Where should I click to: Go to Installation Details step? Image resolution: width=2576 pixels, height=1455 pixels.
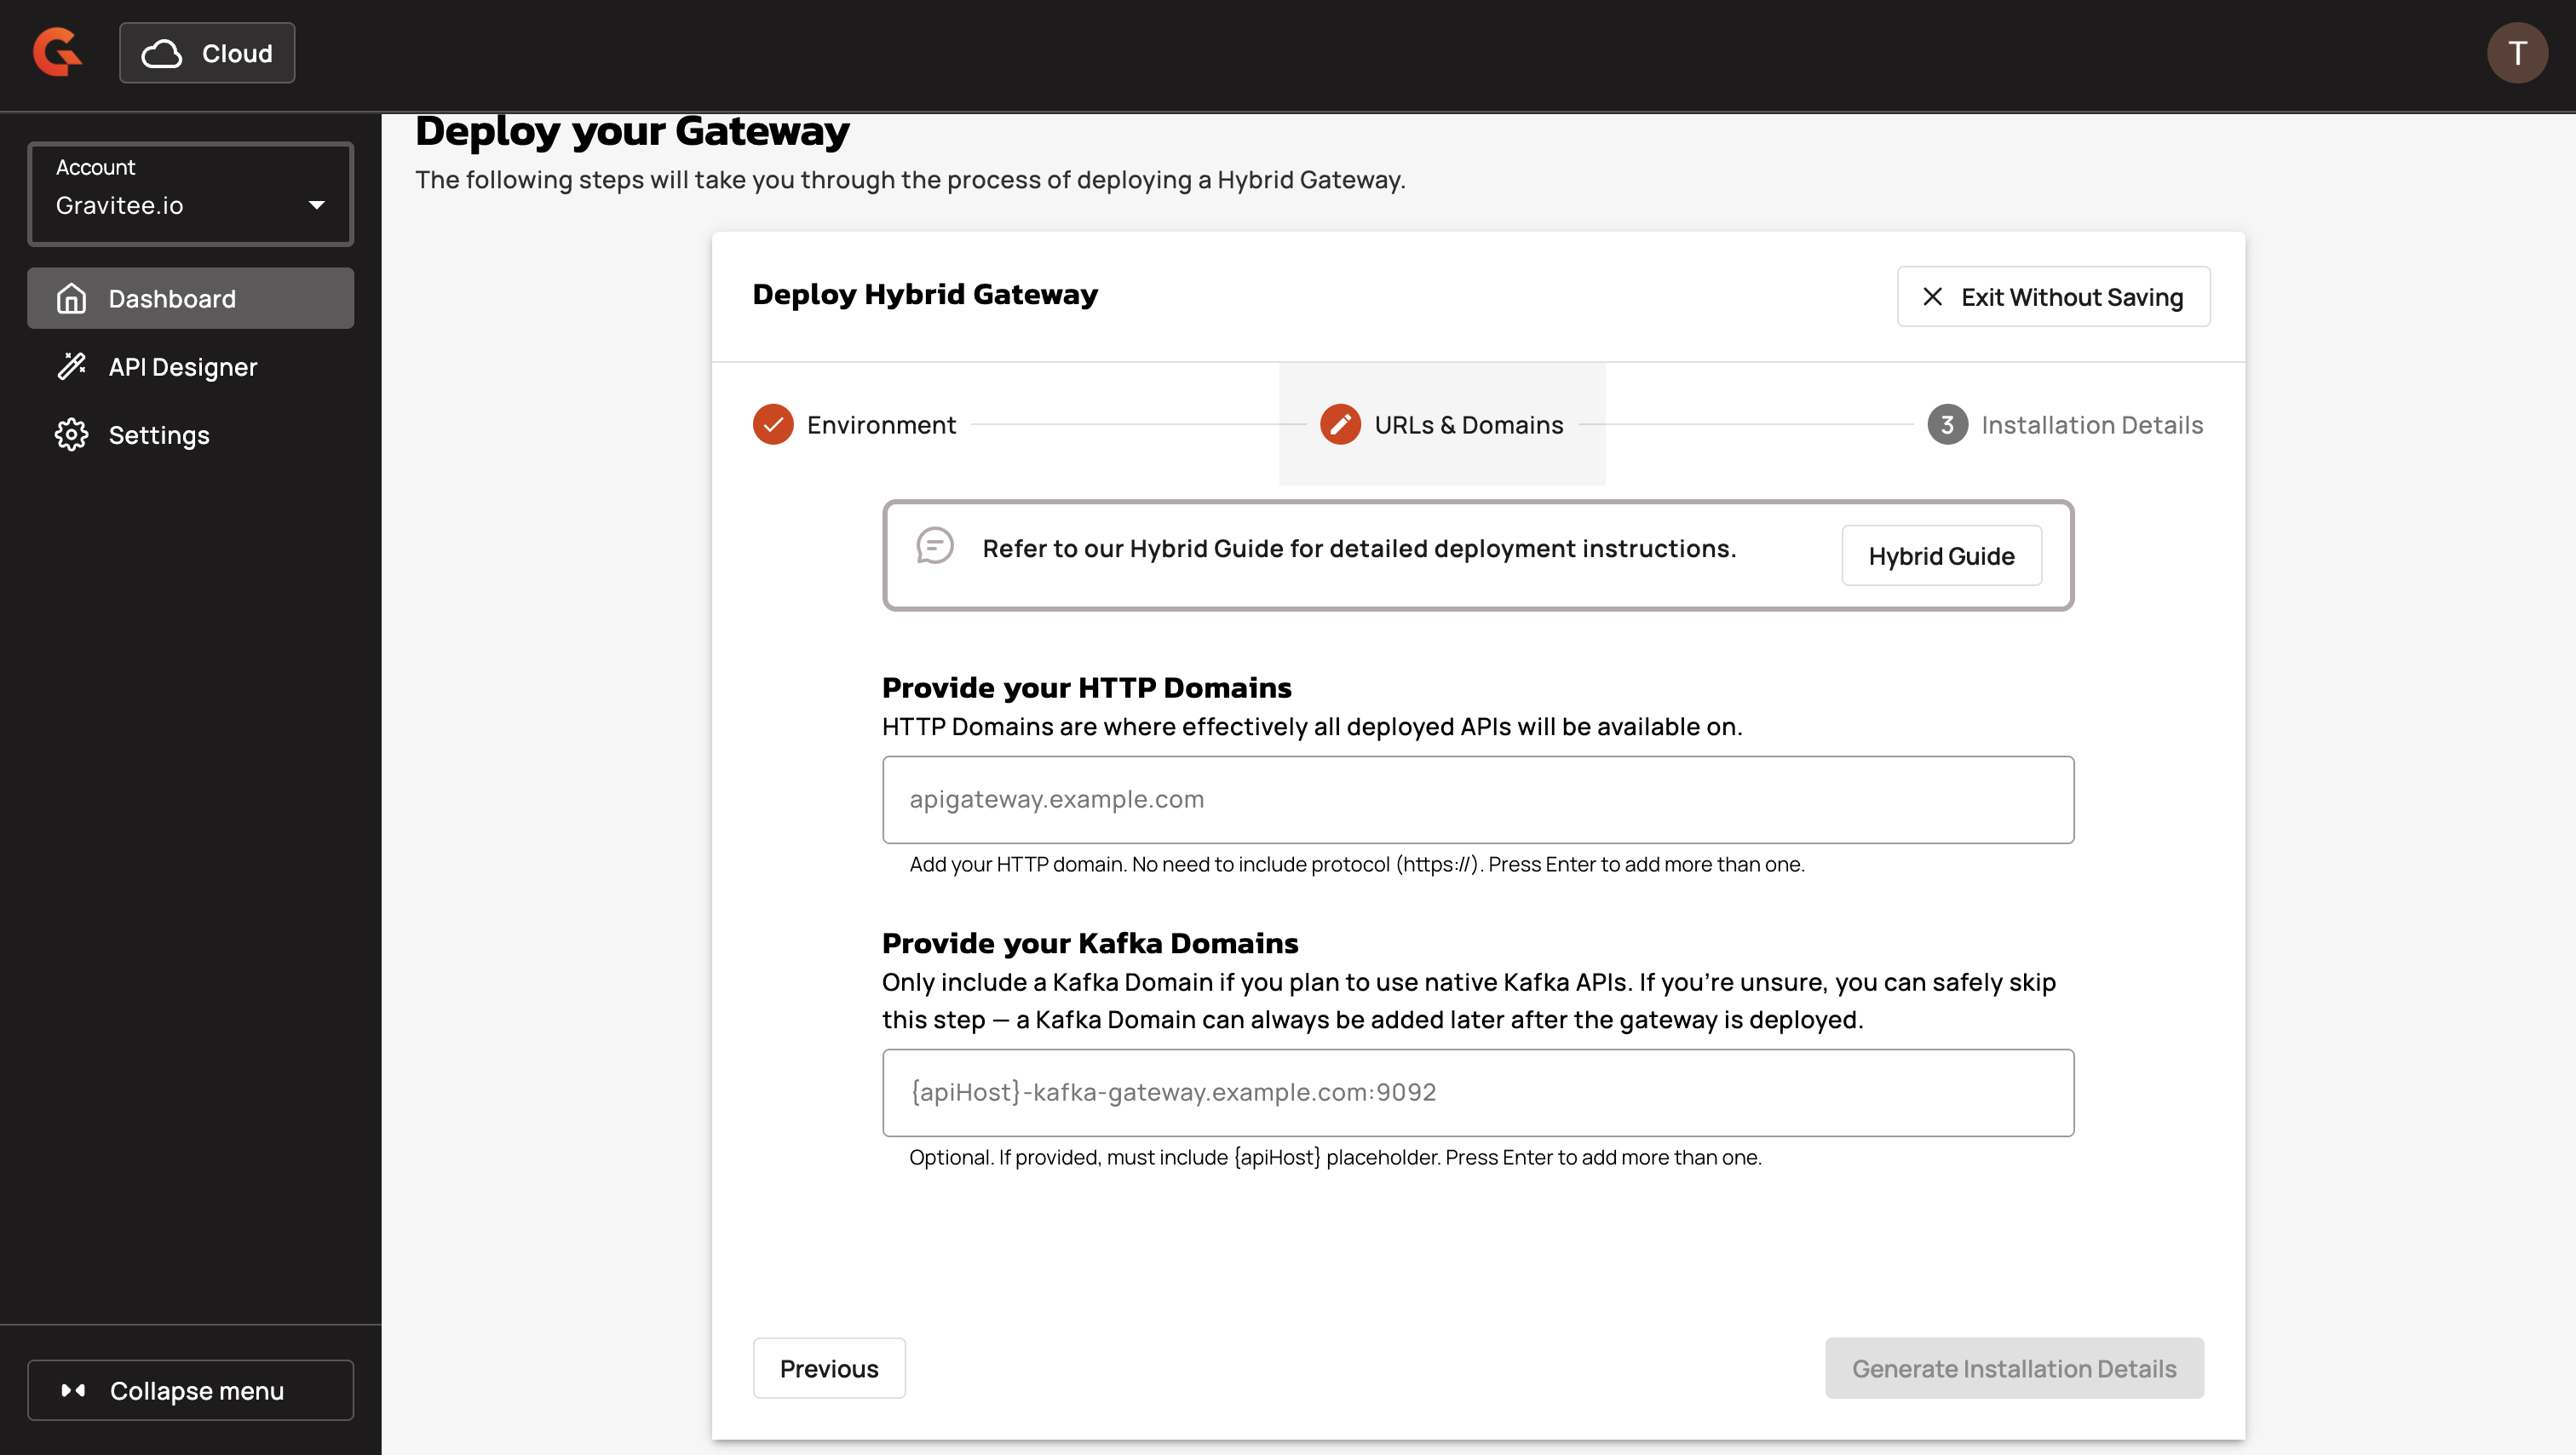point(2091,424)
